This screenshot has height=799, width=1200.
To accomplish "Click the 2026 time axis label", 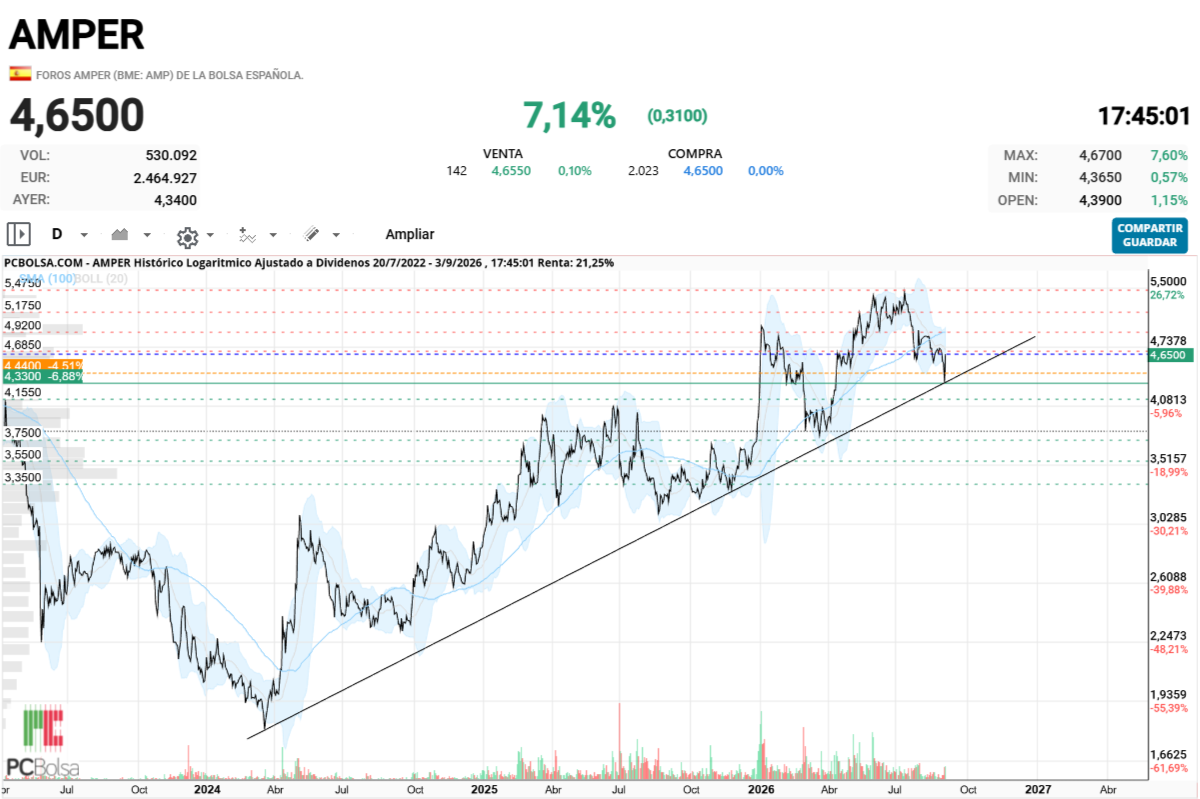I will (762, 789).
